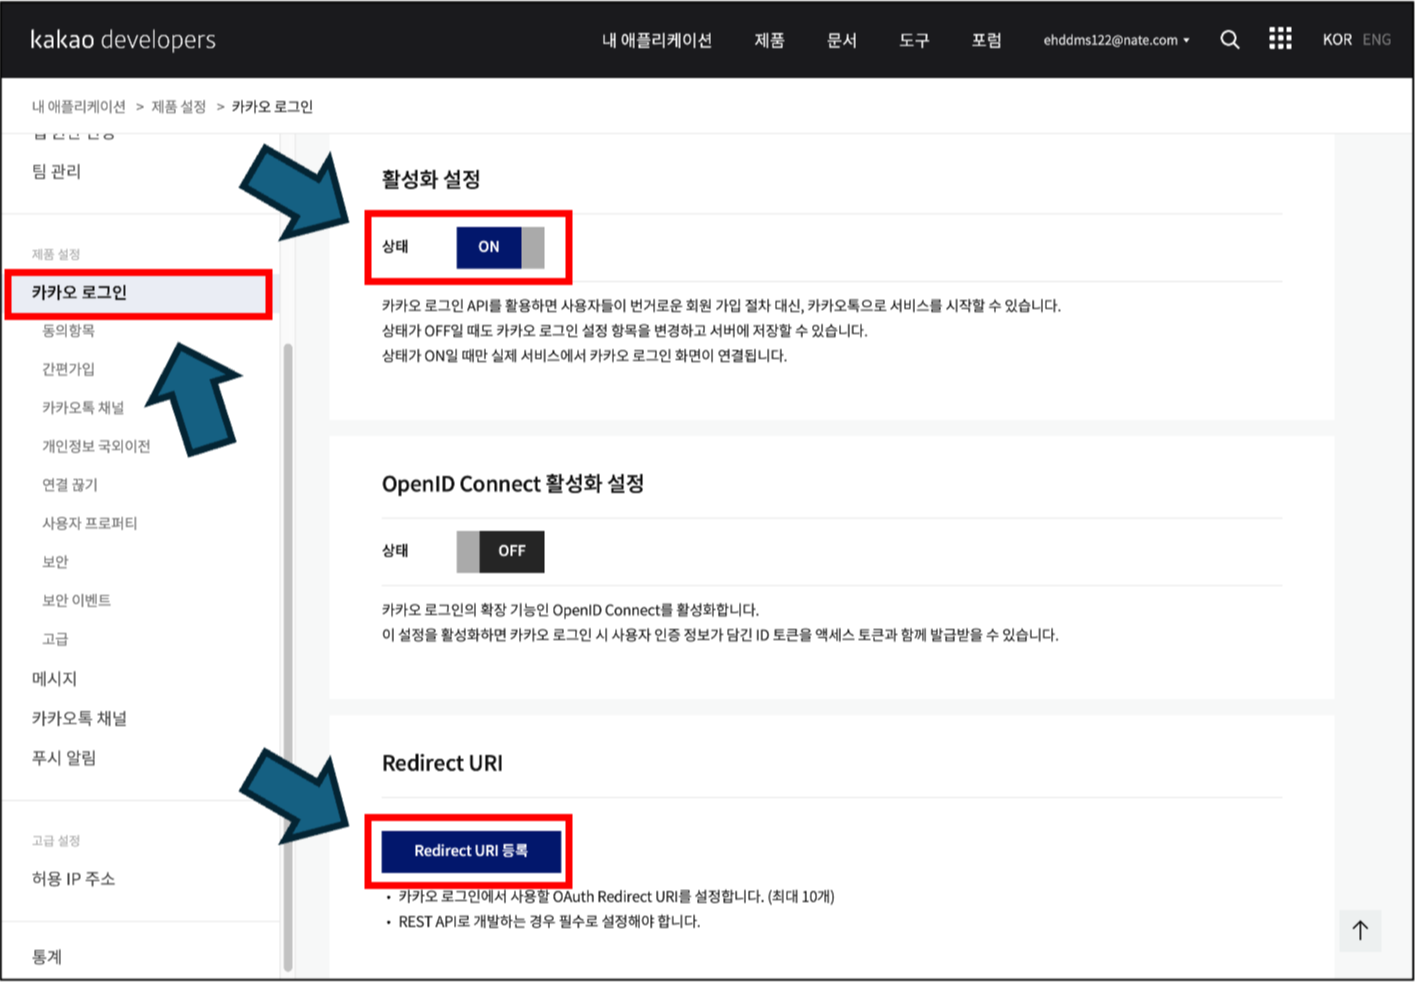Open 고급 sidebar sub-item

coord(55,639)
